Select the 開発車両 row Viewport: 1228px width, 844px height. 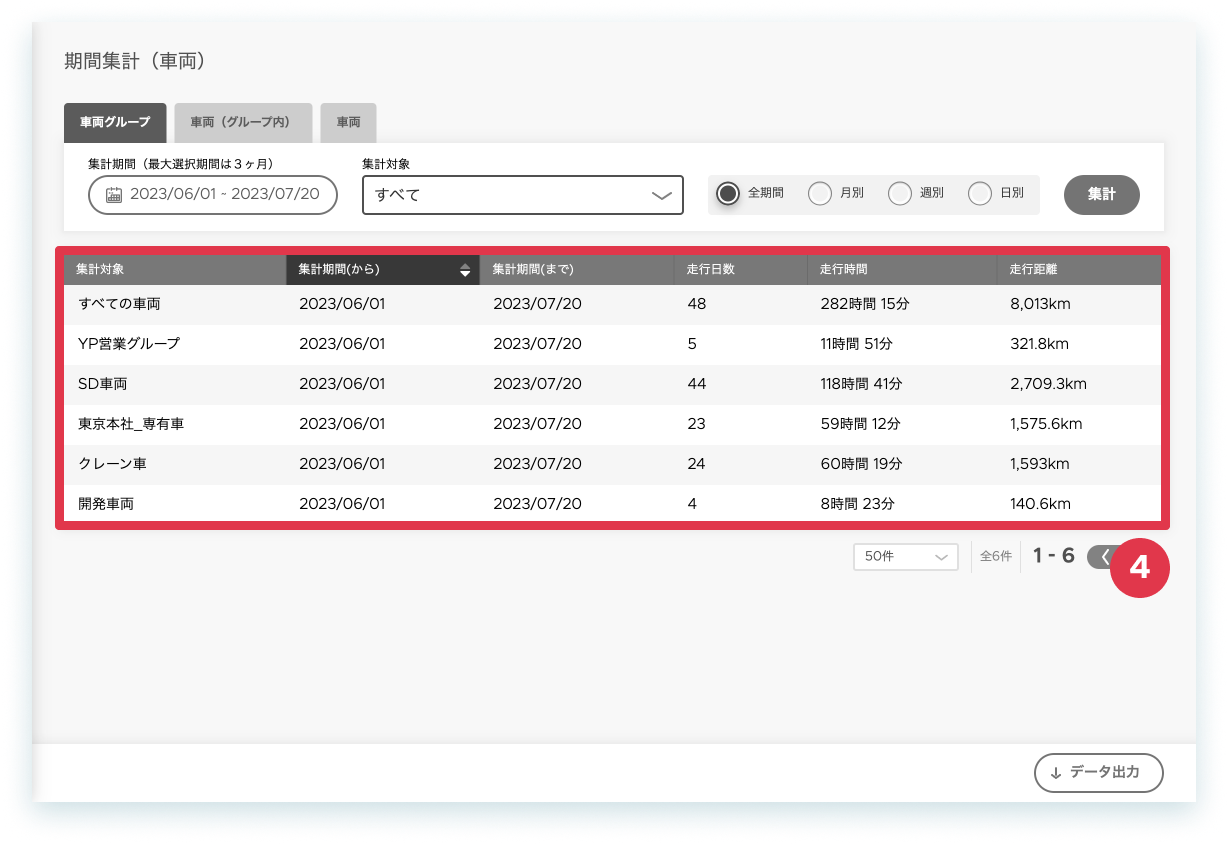(613, 504)
